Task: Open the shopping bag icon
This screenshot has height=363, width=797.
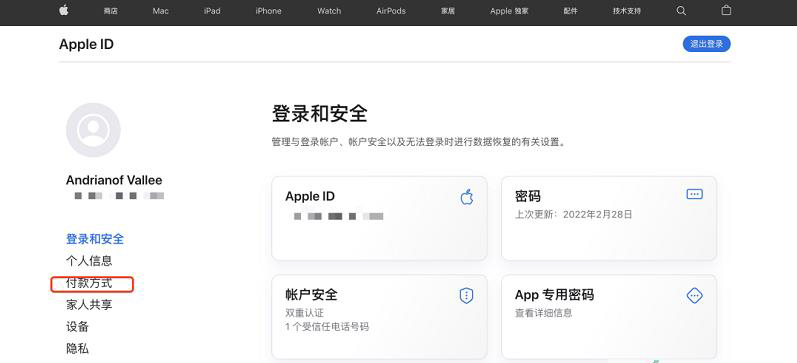Action: pyautogui.click(x=726, y=10)
